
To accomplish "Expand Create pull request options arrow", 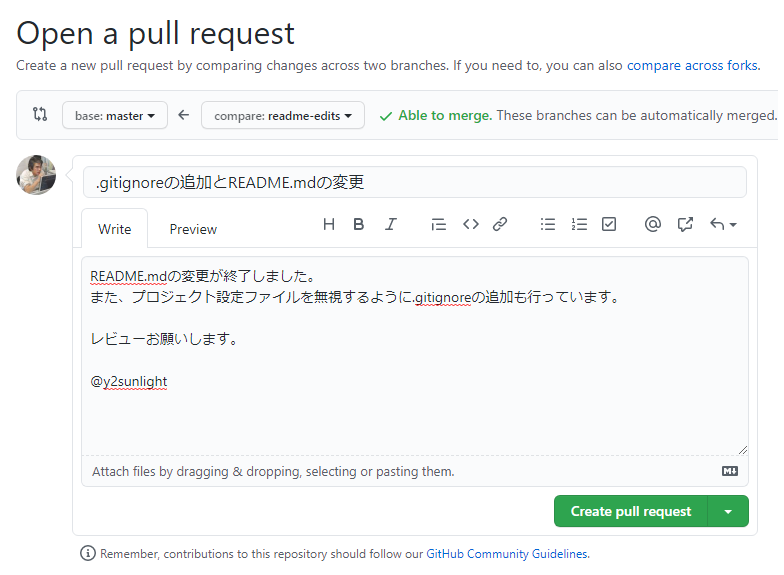I will pyautogui.click(x=728, y=511).
